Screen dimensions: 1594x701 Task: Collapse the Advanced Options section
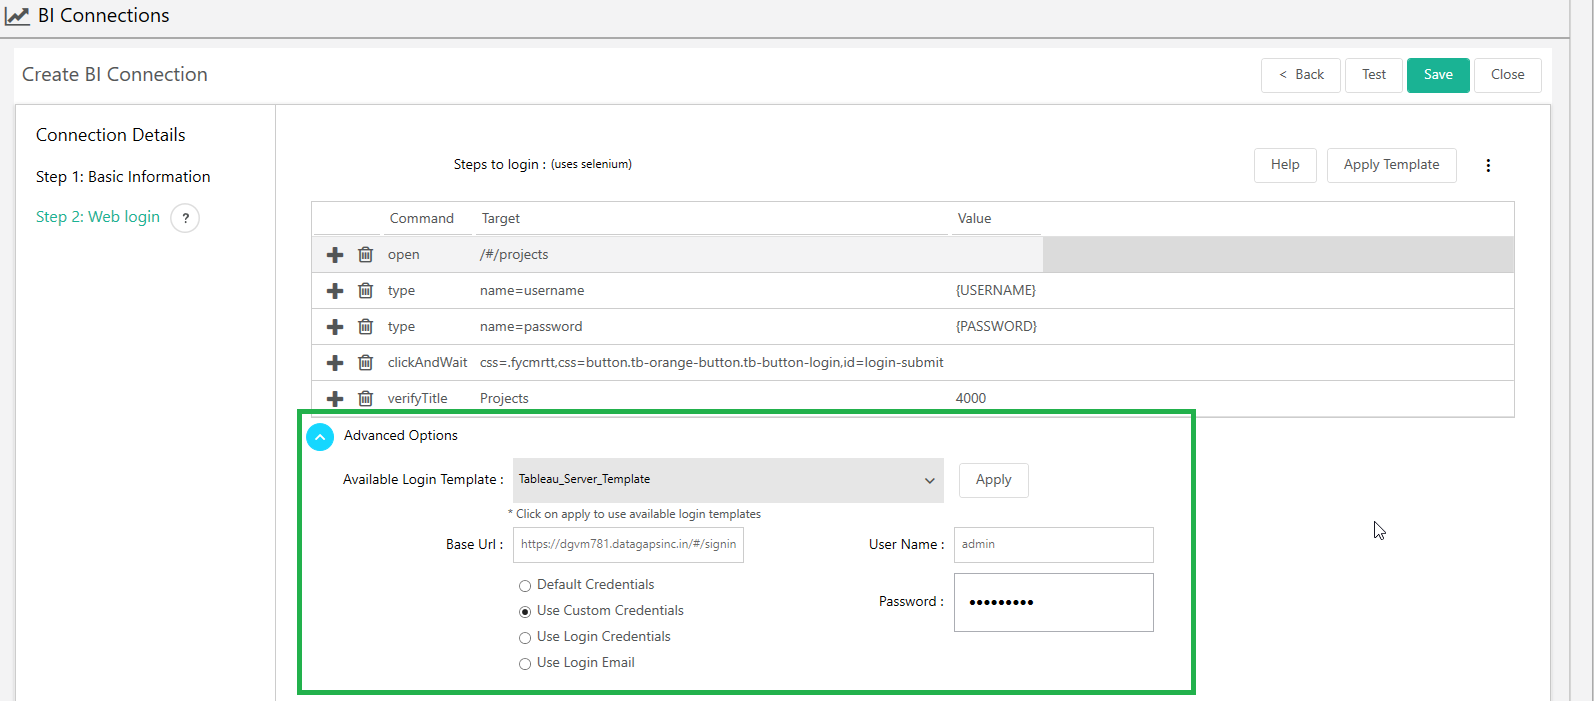[320, 437]
